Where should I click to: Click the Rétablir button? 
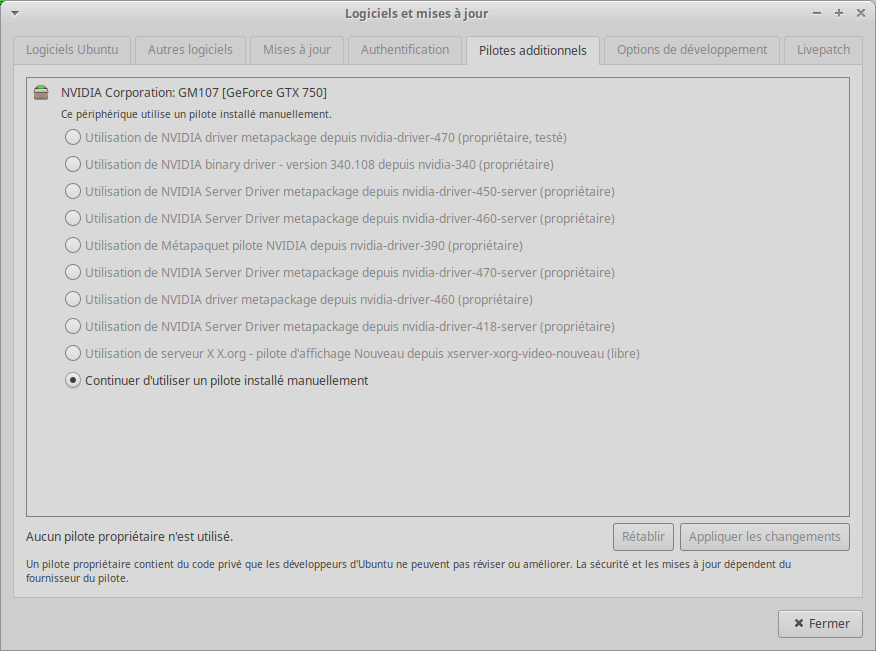(x=643, y=536)
